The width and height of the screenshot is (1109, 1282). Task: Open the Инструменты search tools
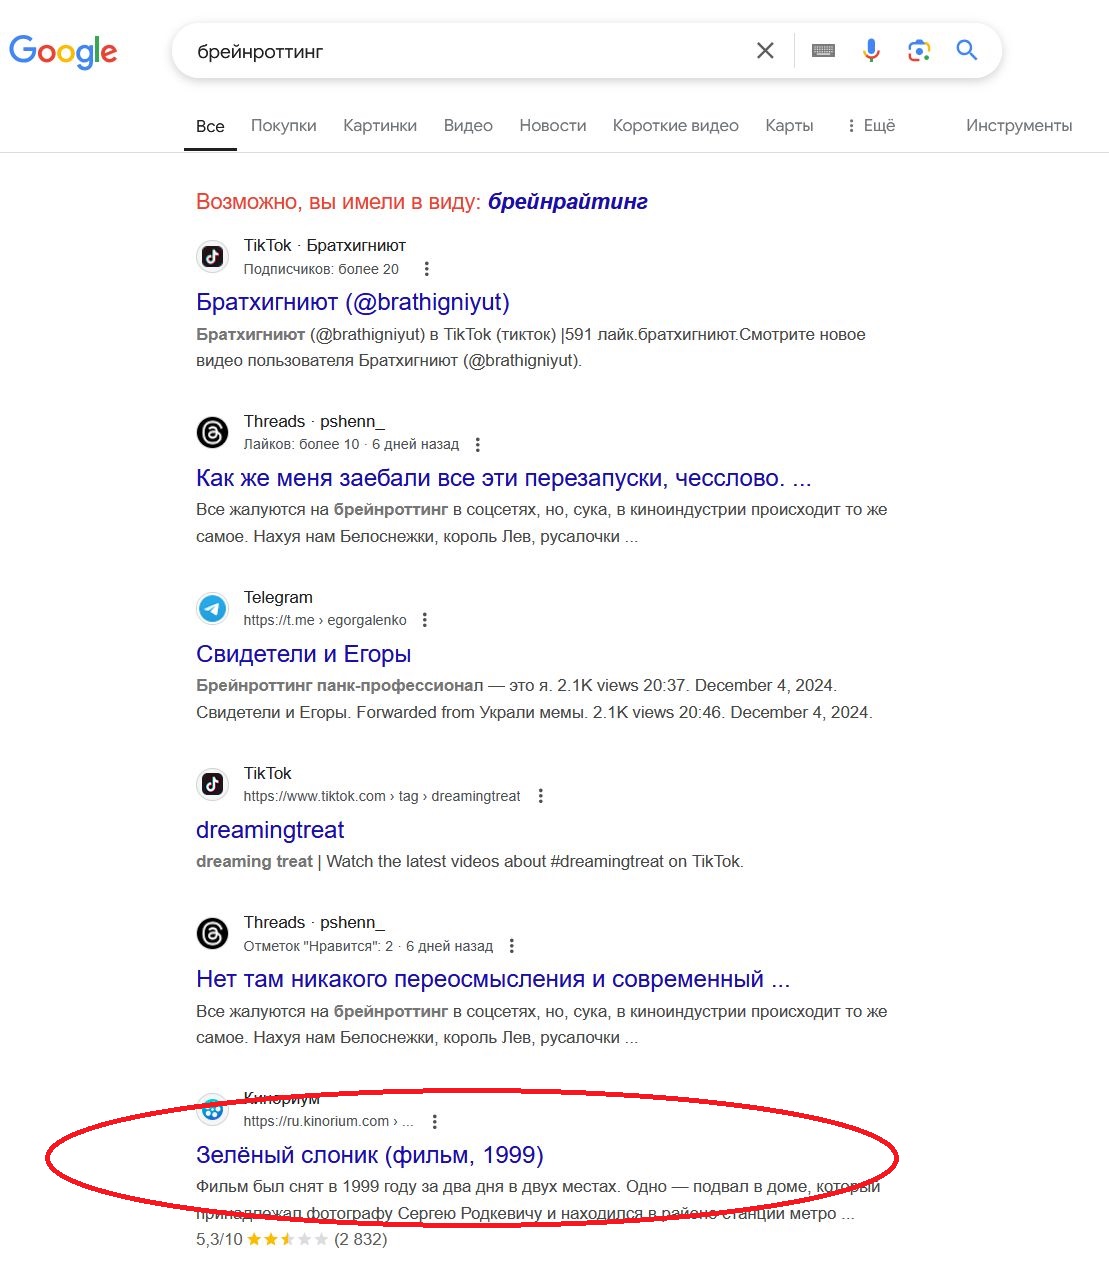pyautogui.click(x=1019, y=126)
